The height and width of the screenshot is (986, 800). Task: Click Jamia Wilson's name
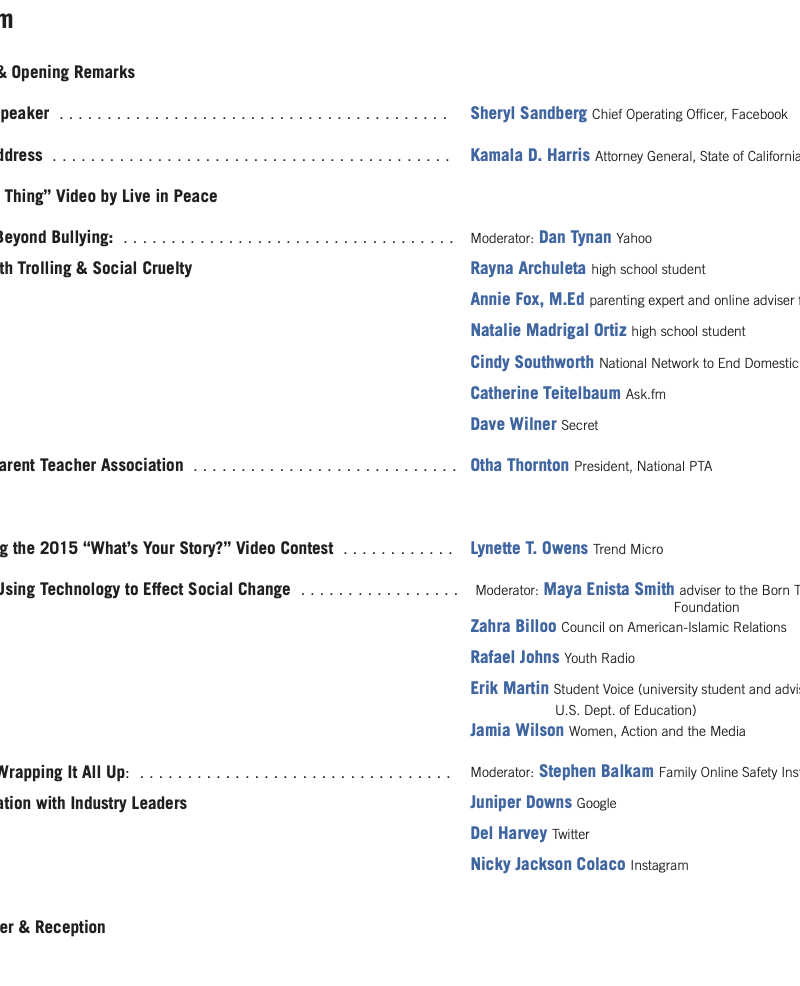click(x=517, y=731)
